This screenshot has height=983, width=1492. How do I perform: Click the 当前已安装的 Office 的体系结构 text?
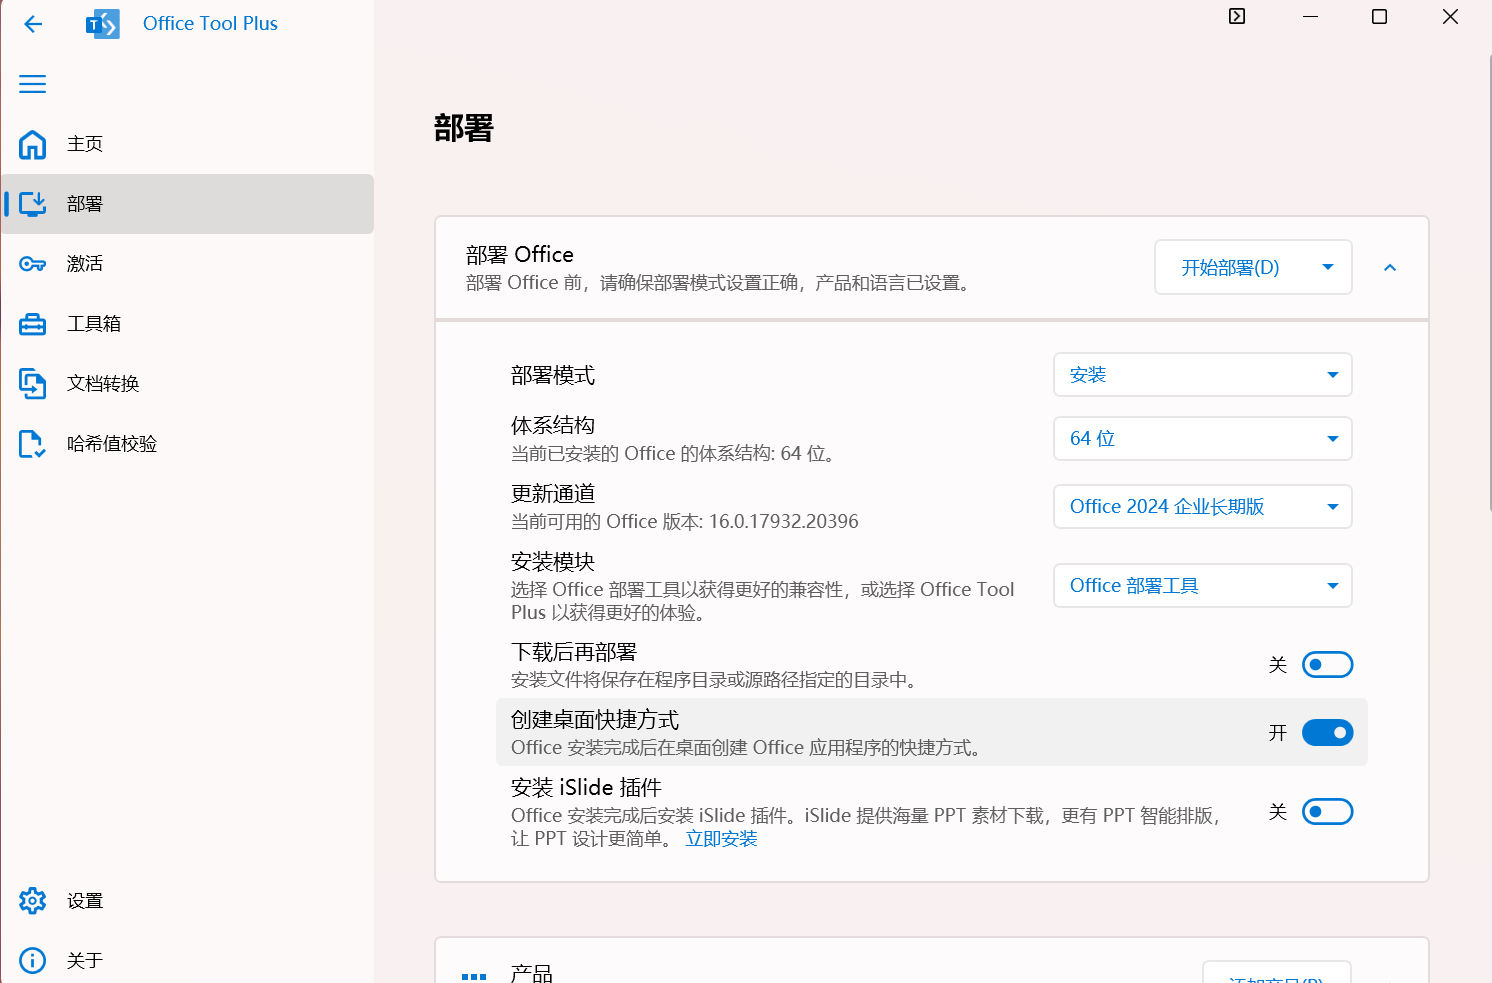(x=673, y=454)
